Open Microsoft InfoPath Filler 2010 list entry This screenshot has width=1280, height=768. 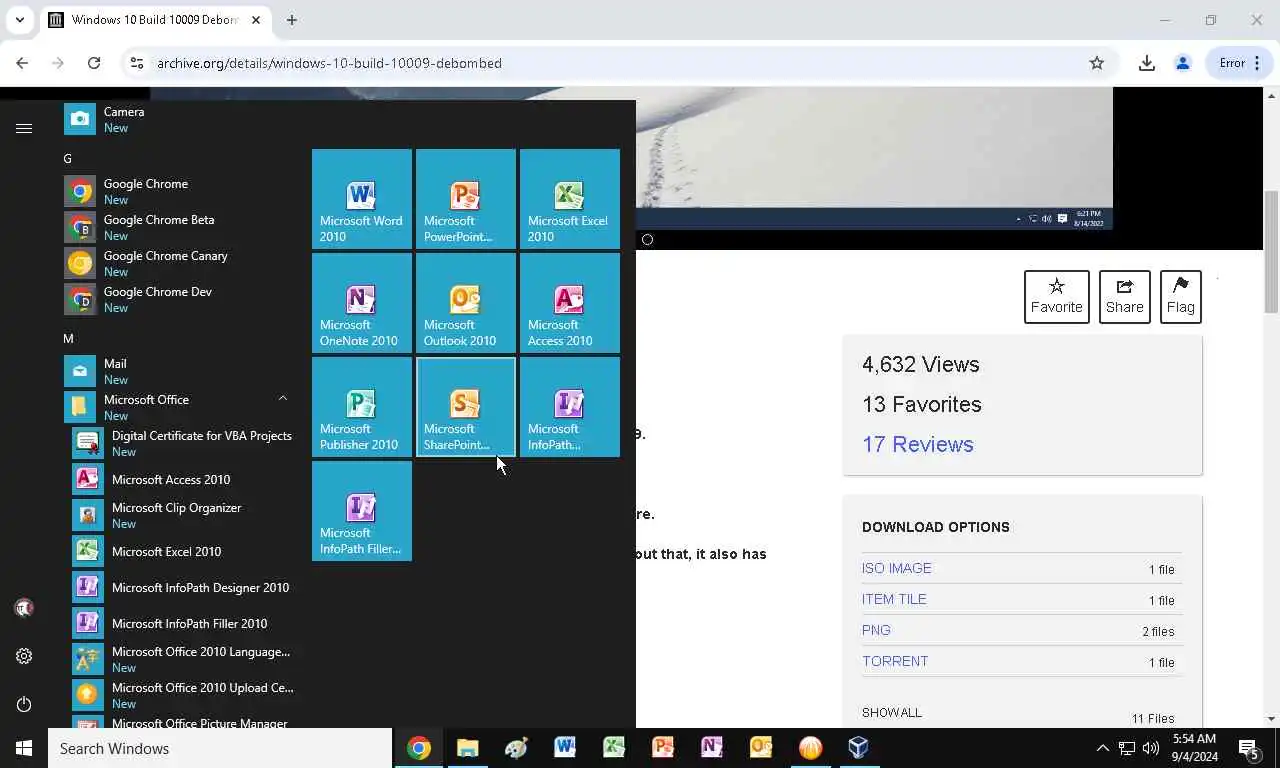point(184,623)
